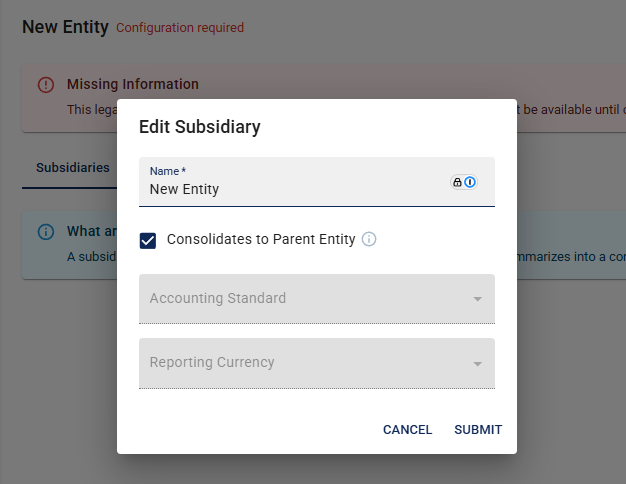The height and width of the screenshot is (484, 626).
Task: Click the Reporting Currency dropdown arrow
Action: (x=477, y=364)
